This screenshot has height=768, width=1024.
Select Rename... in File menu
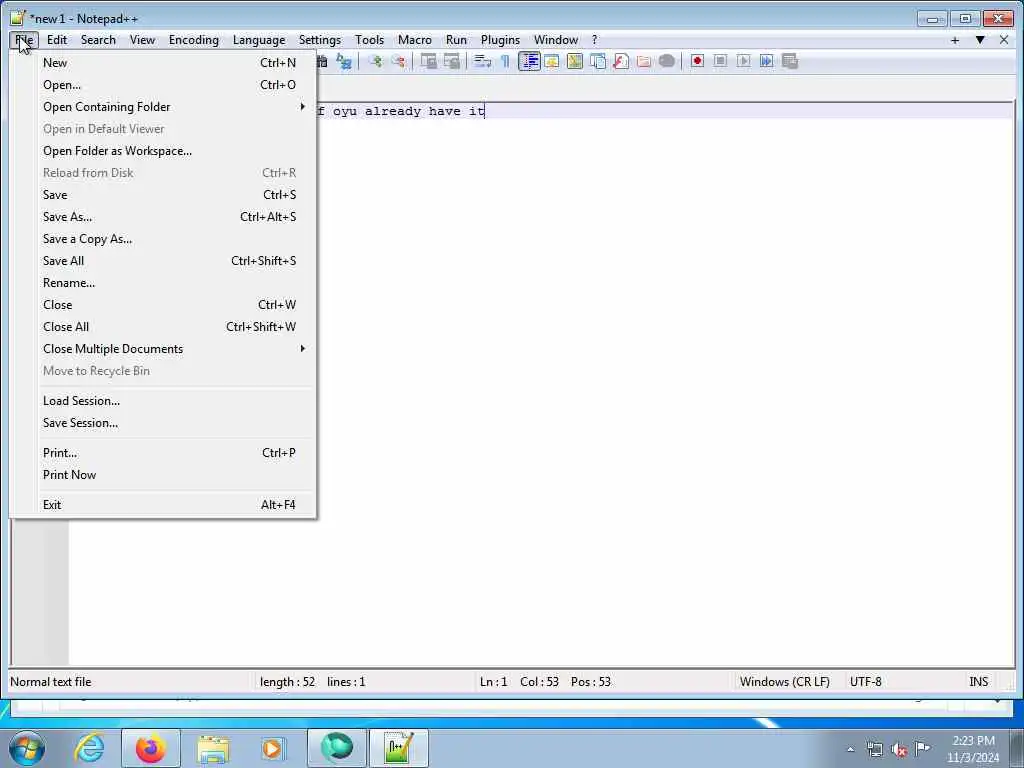163,283
